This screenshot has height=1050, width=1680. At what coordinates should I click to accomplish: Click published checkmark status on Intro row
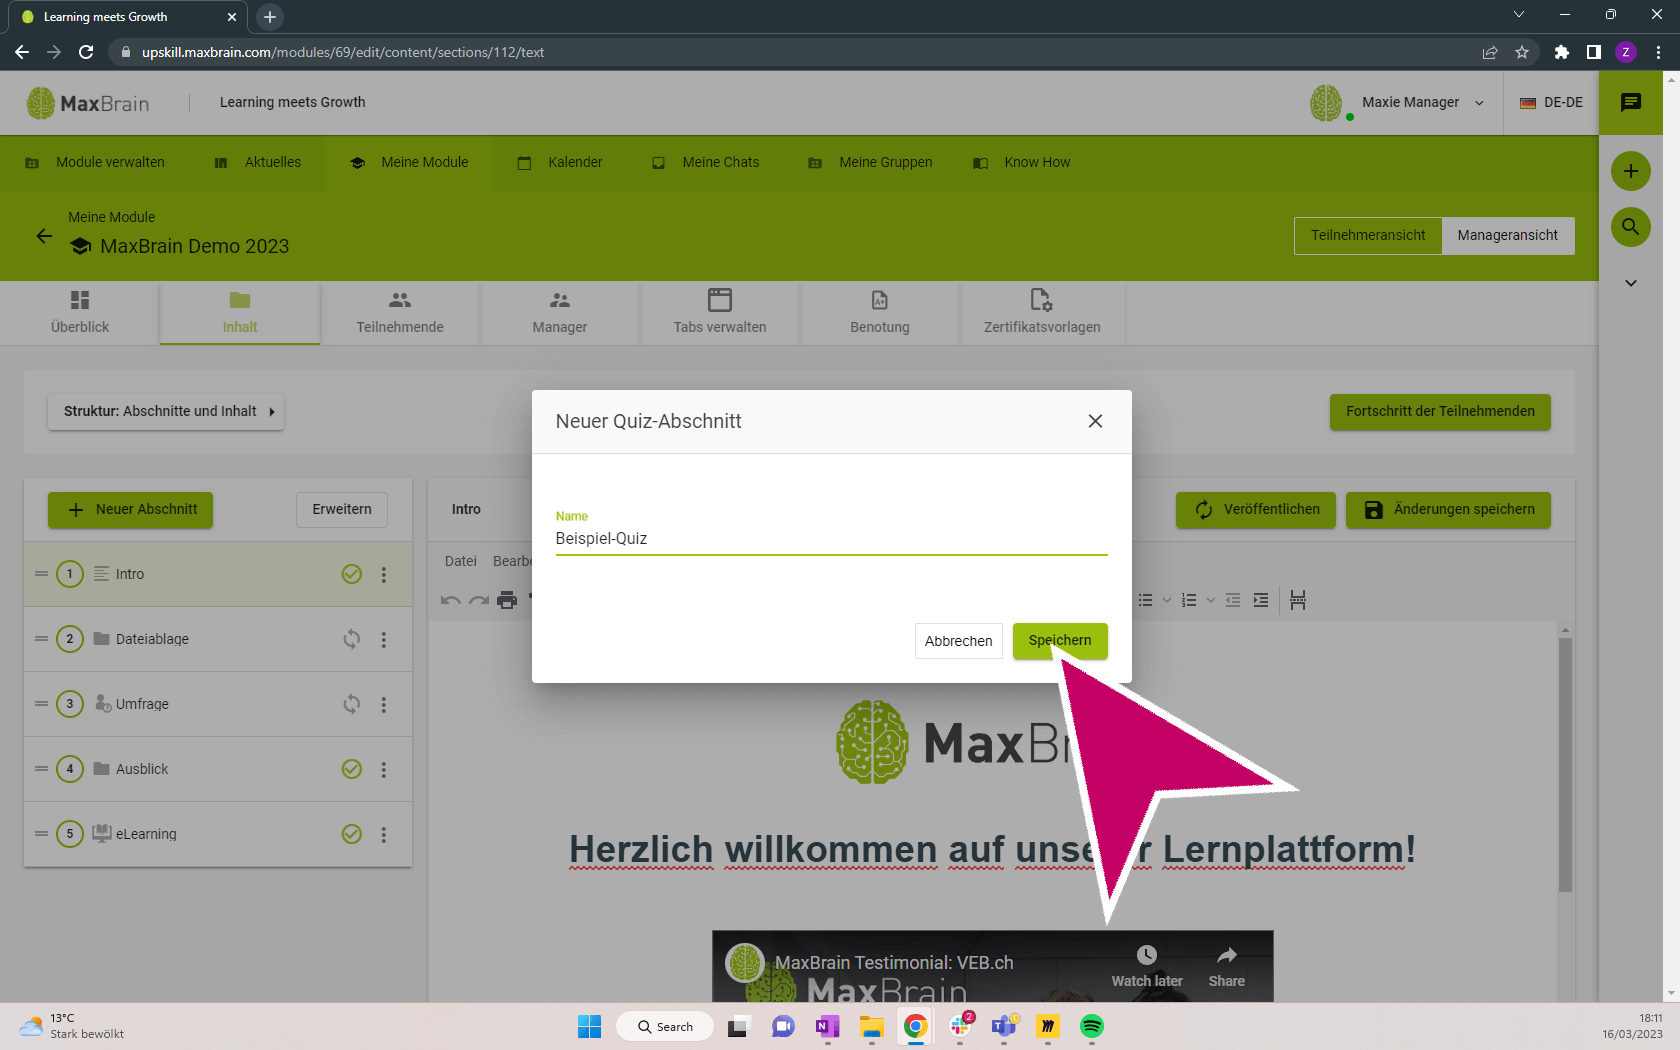[x=352, y=574]
